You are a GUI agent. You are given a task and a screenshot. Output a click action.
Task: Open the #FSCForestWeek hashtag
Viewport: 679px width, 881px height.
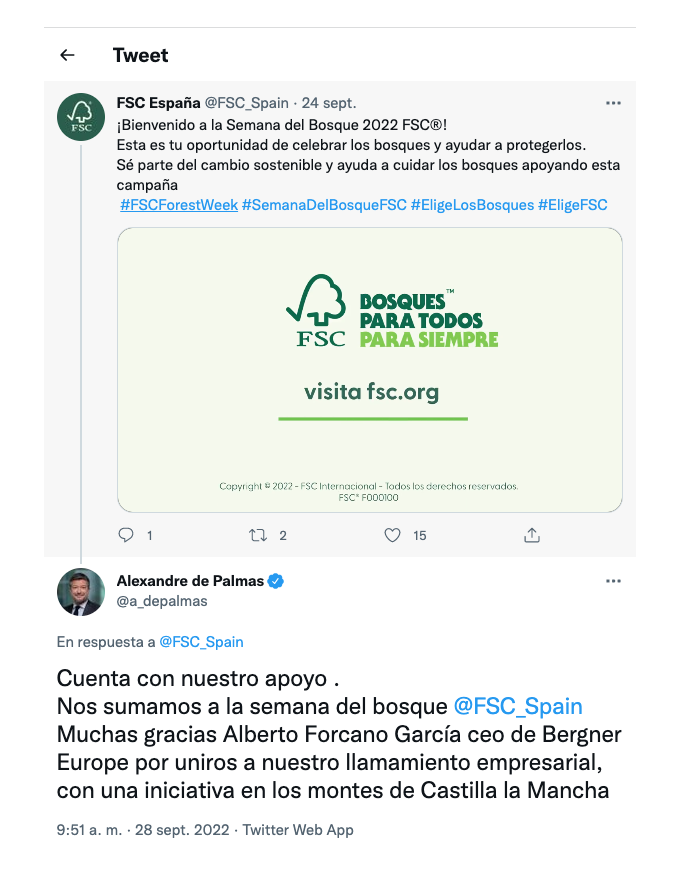click(x=179, y=205)
